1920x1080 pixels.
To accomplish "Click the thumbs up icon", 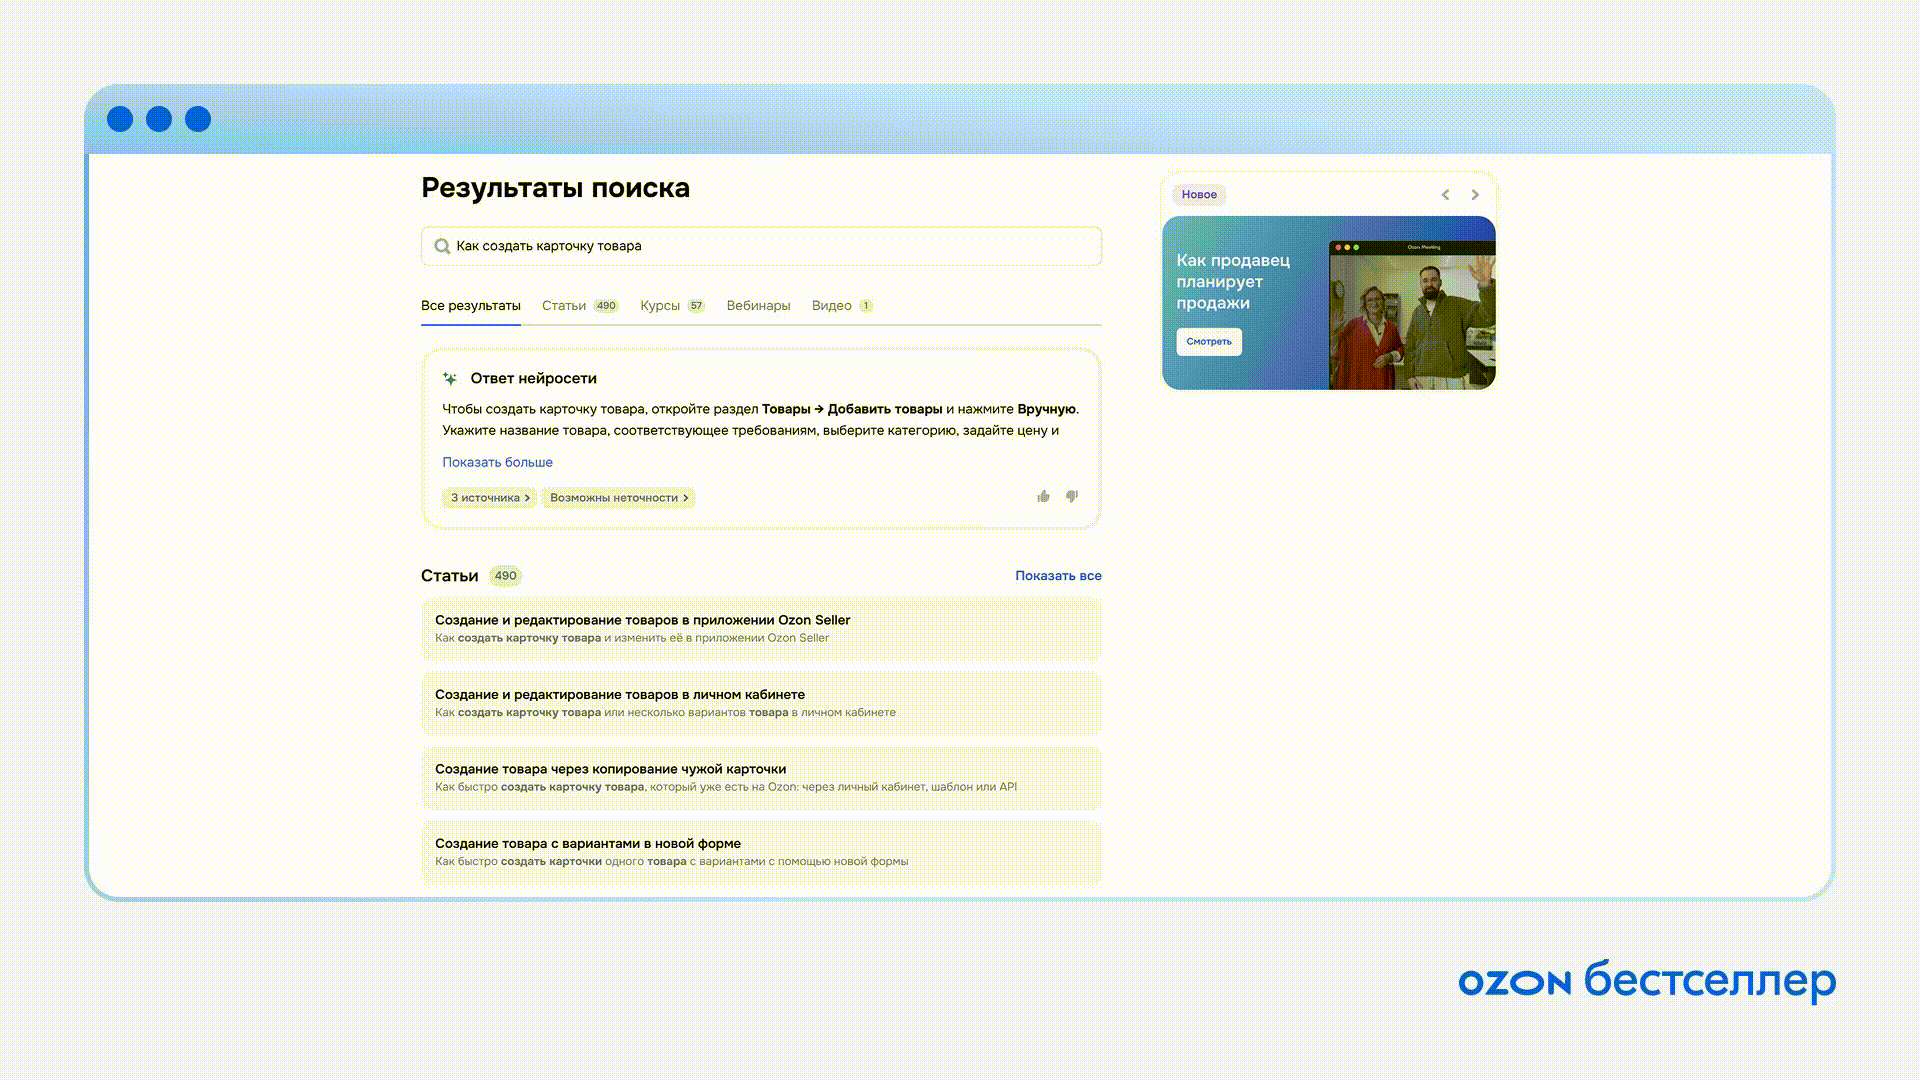I will [1043, 497].
